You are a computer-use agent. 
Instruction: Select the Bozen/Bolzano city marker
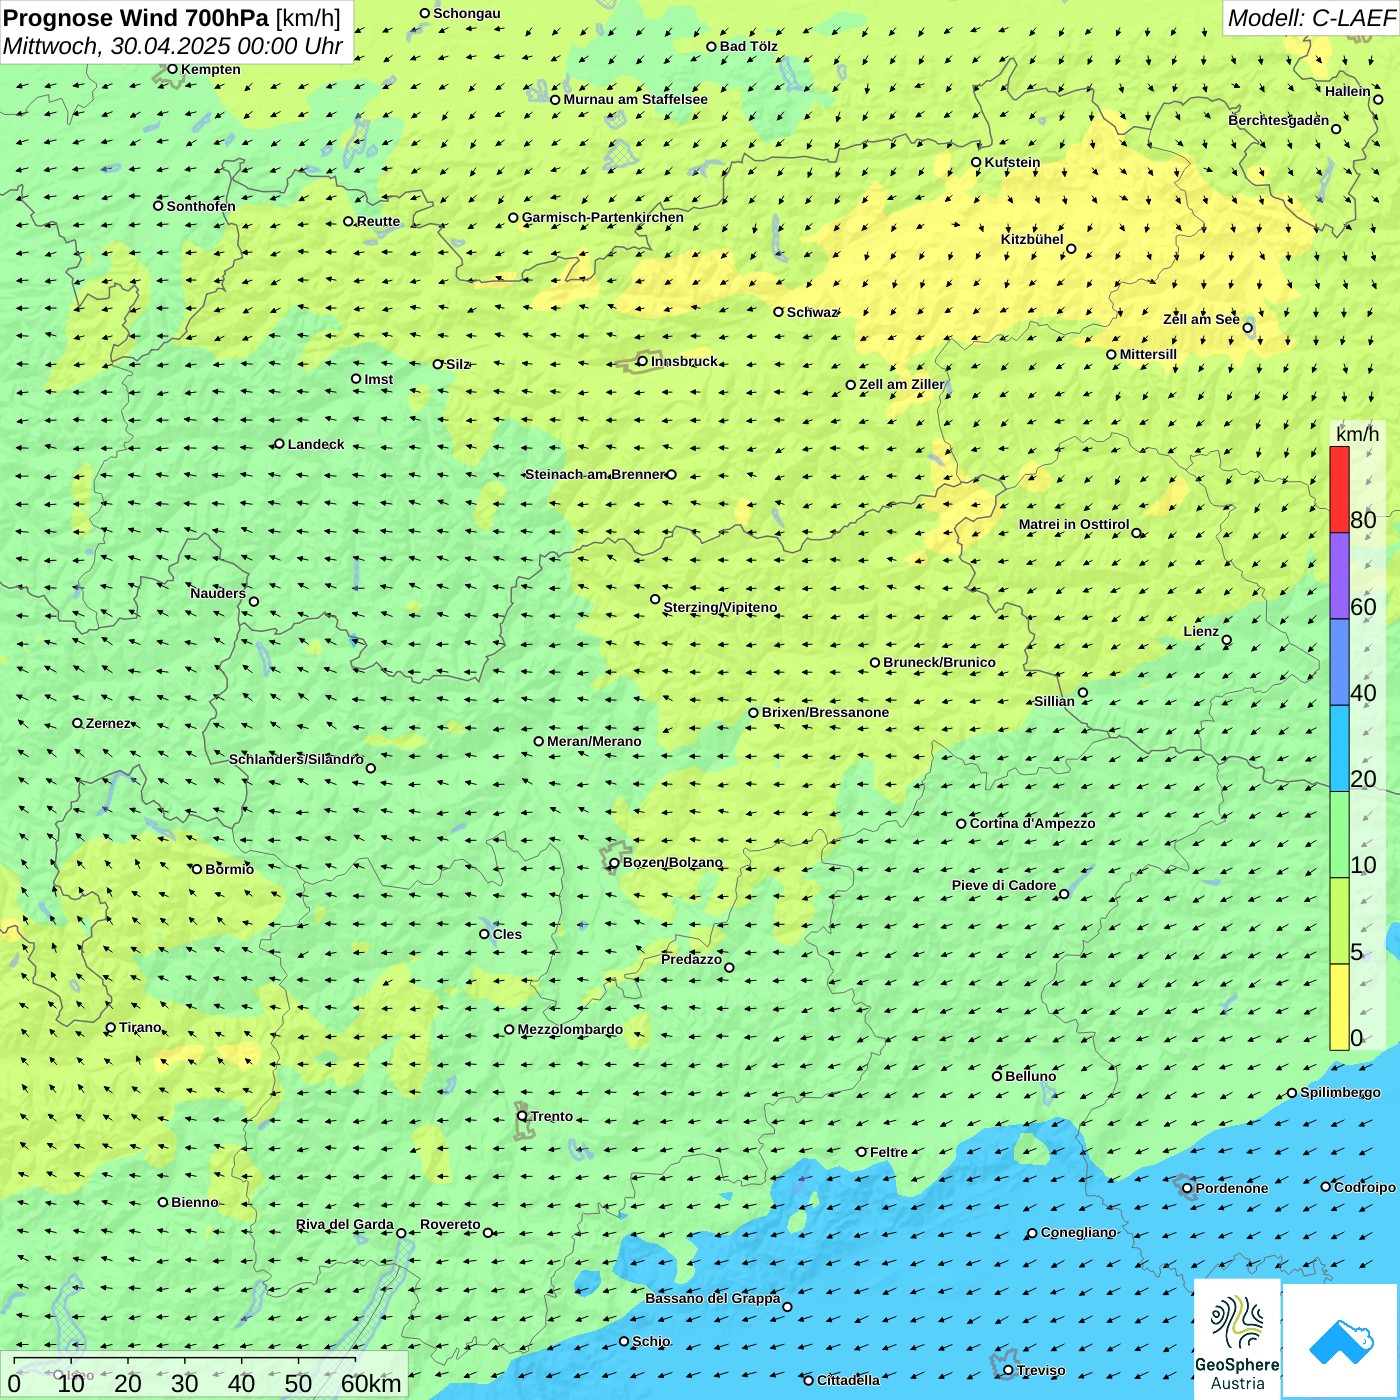coord(615,863)
